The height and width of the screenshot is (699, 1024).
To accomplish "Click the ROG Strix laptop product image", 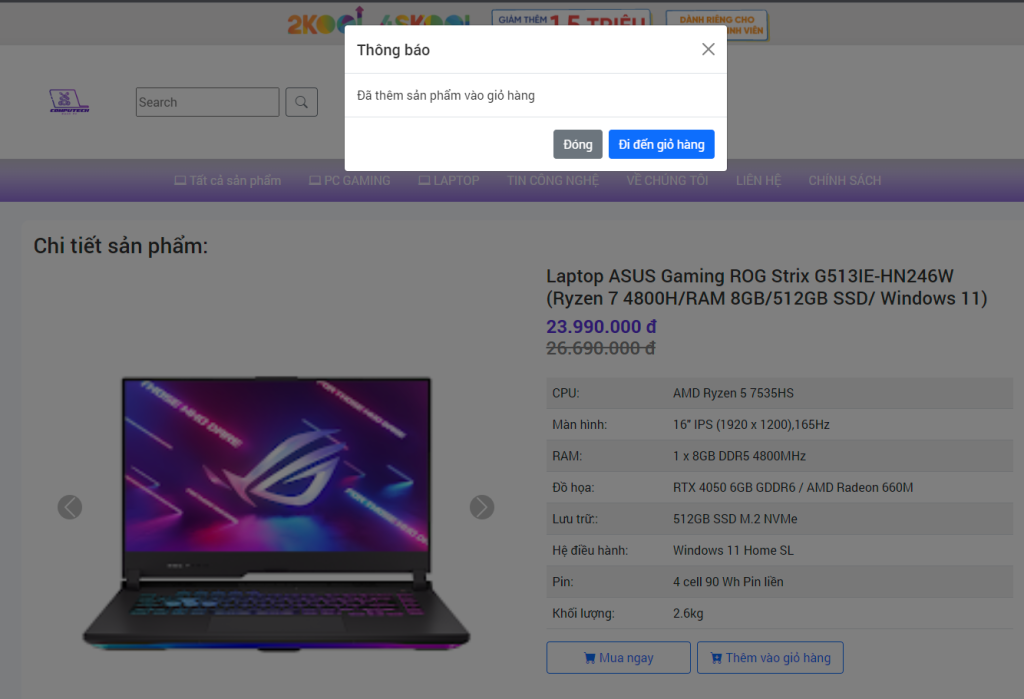I will point(276,513).
